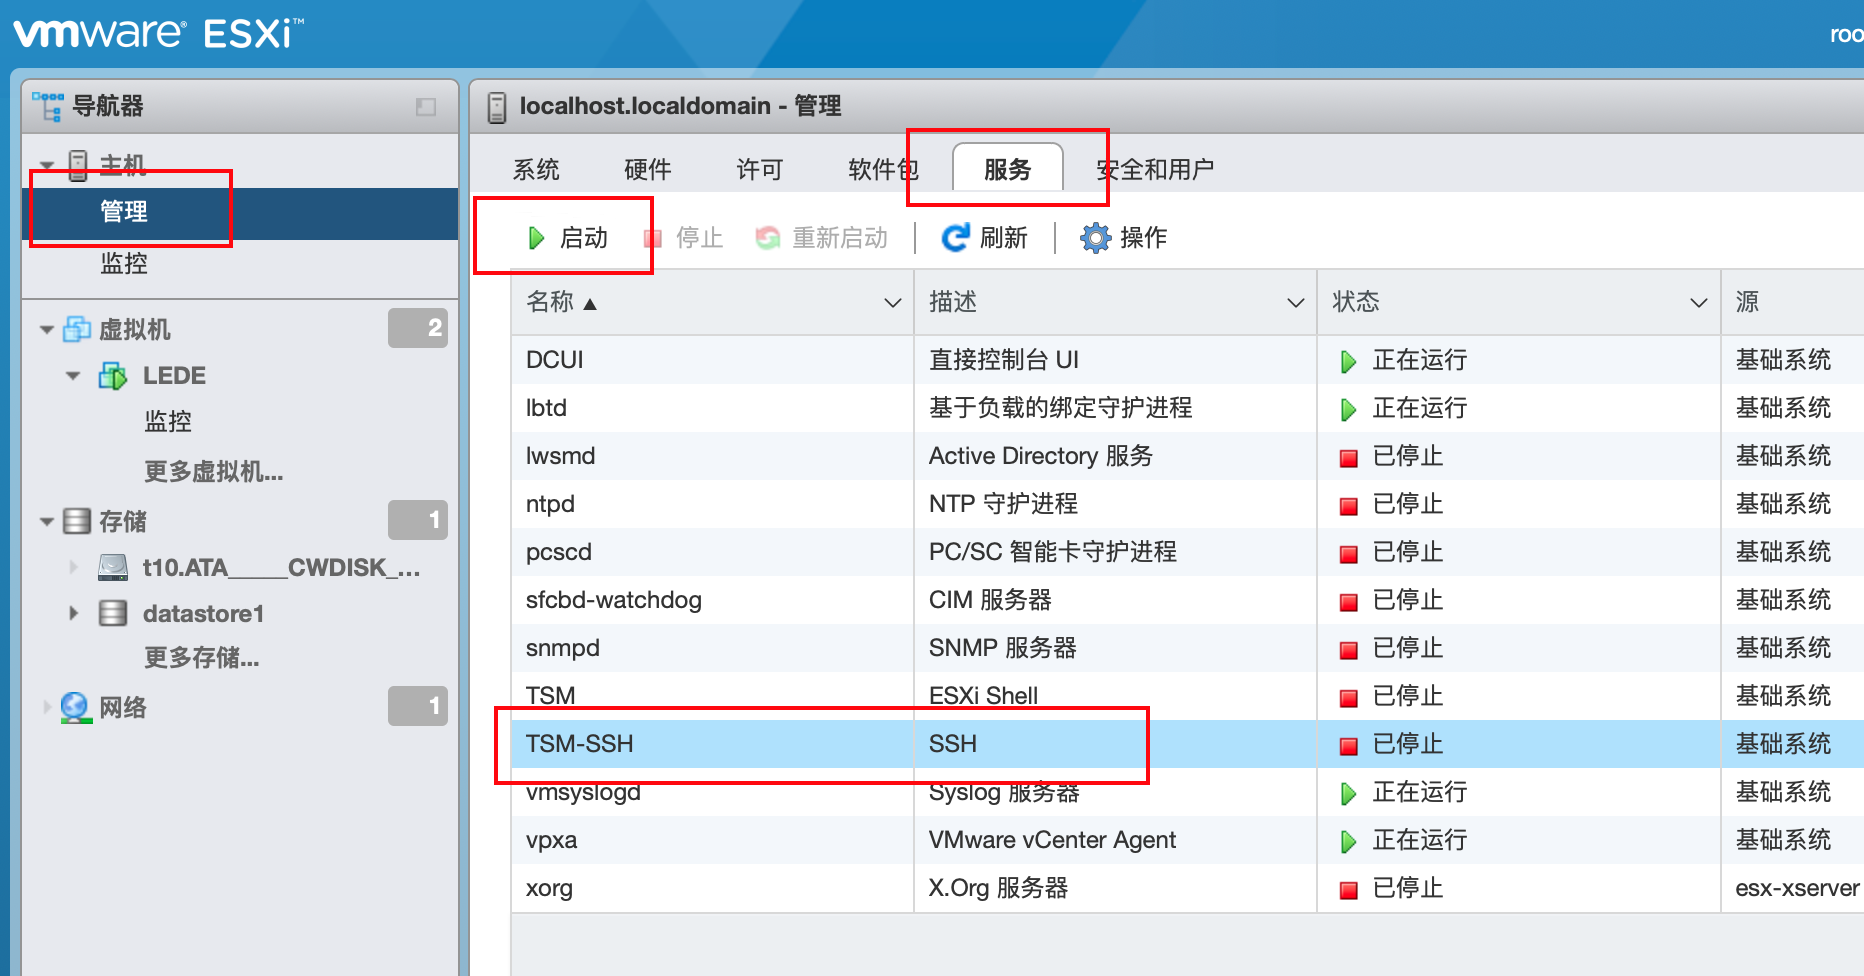The image size is (1864, 976).
Task: Select the TSM-SSH service row
Action: (1187, 744)
